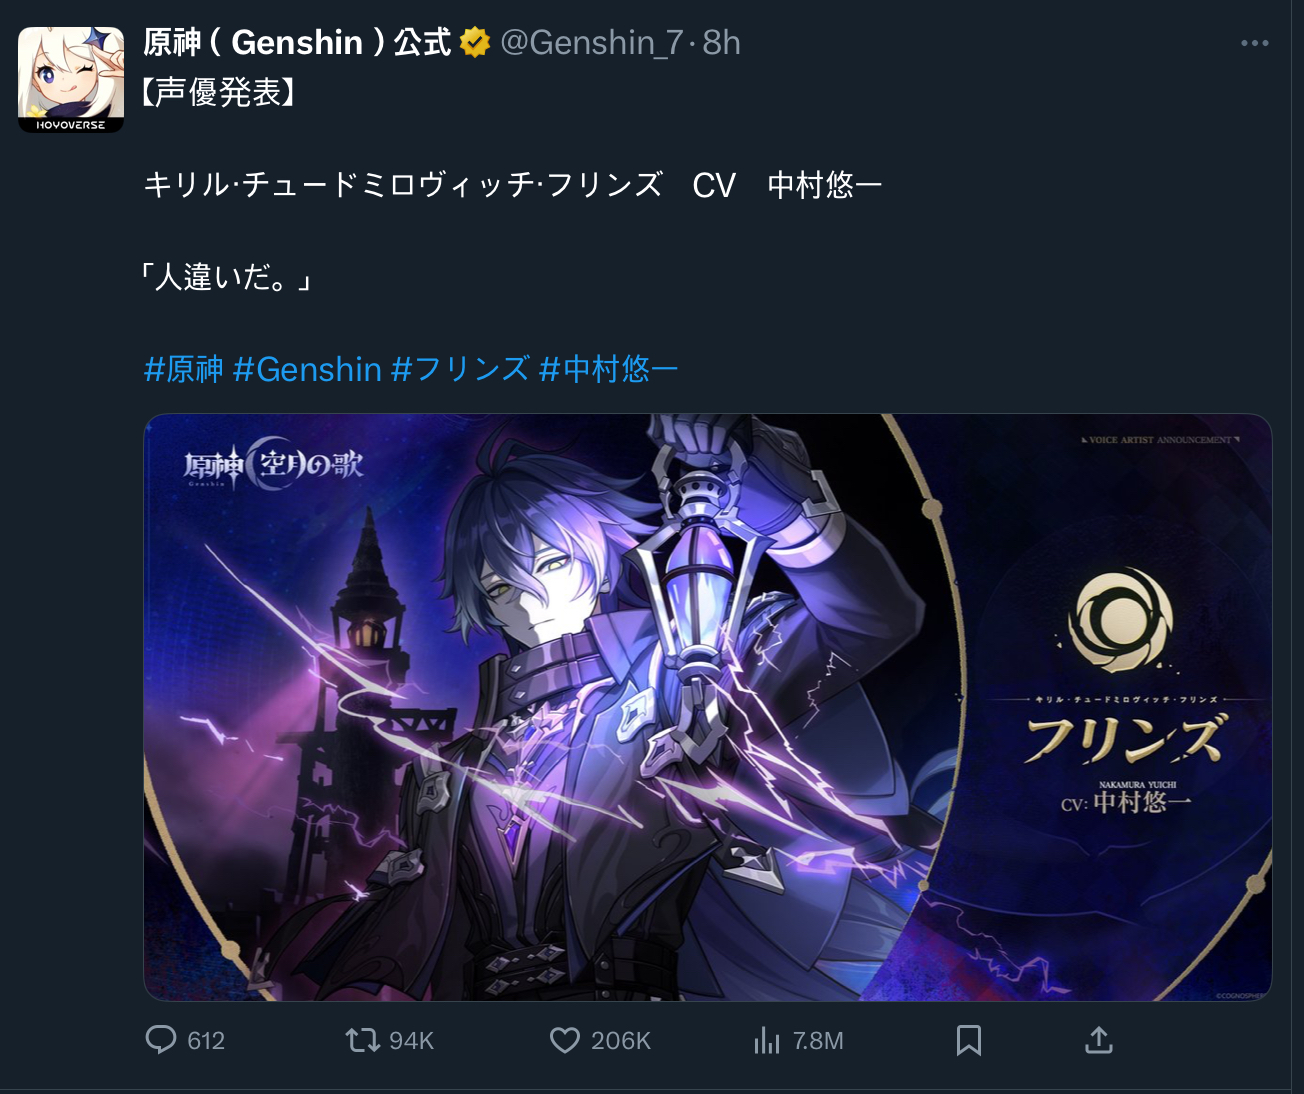
Task: Open the reply comment icon
Action: click(161, 1040)
